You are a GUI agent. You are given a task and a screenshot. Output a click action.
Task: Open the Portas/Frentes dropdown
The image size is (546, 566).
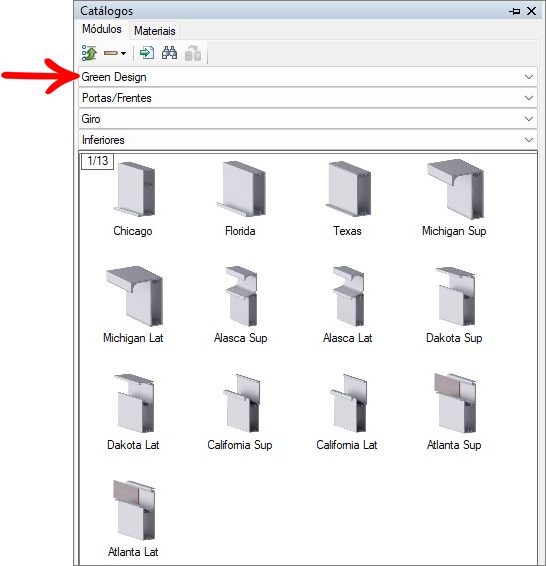pyautogui.click(x=308, y=98)
